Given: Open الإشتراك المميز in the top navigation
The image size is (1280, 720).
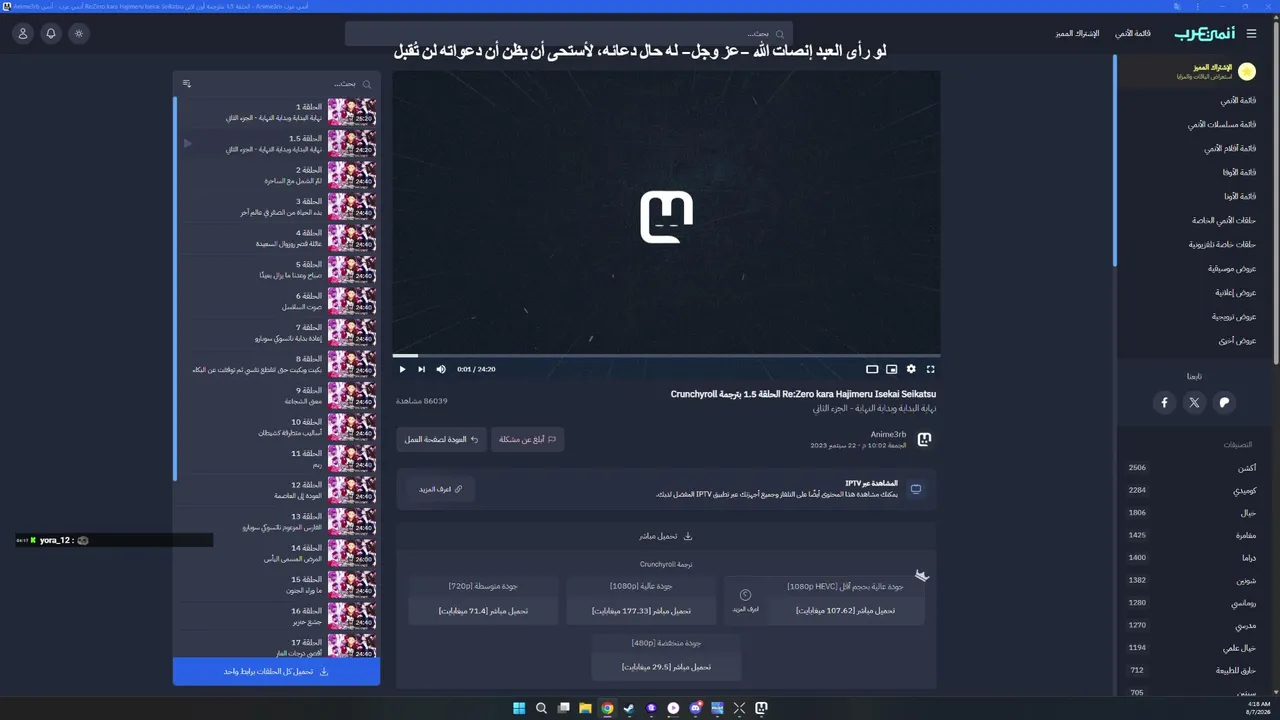Looking at the screenshot, I should point(1077,33).
